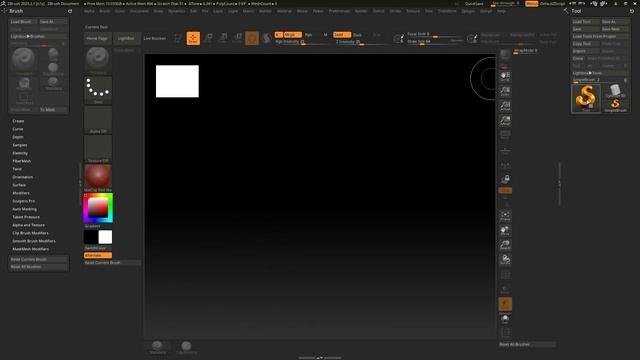
Task: Click the Alpha Off selector box
Action: coord(98,120)
